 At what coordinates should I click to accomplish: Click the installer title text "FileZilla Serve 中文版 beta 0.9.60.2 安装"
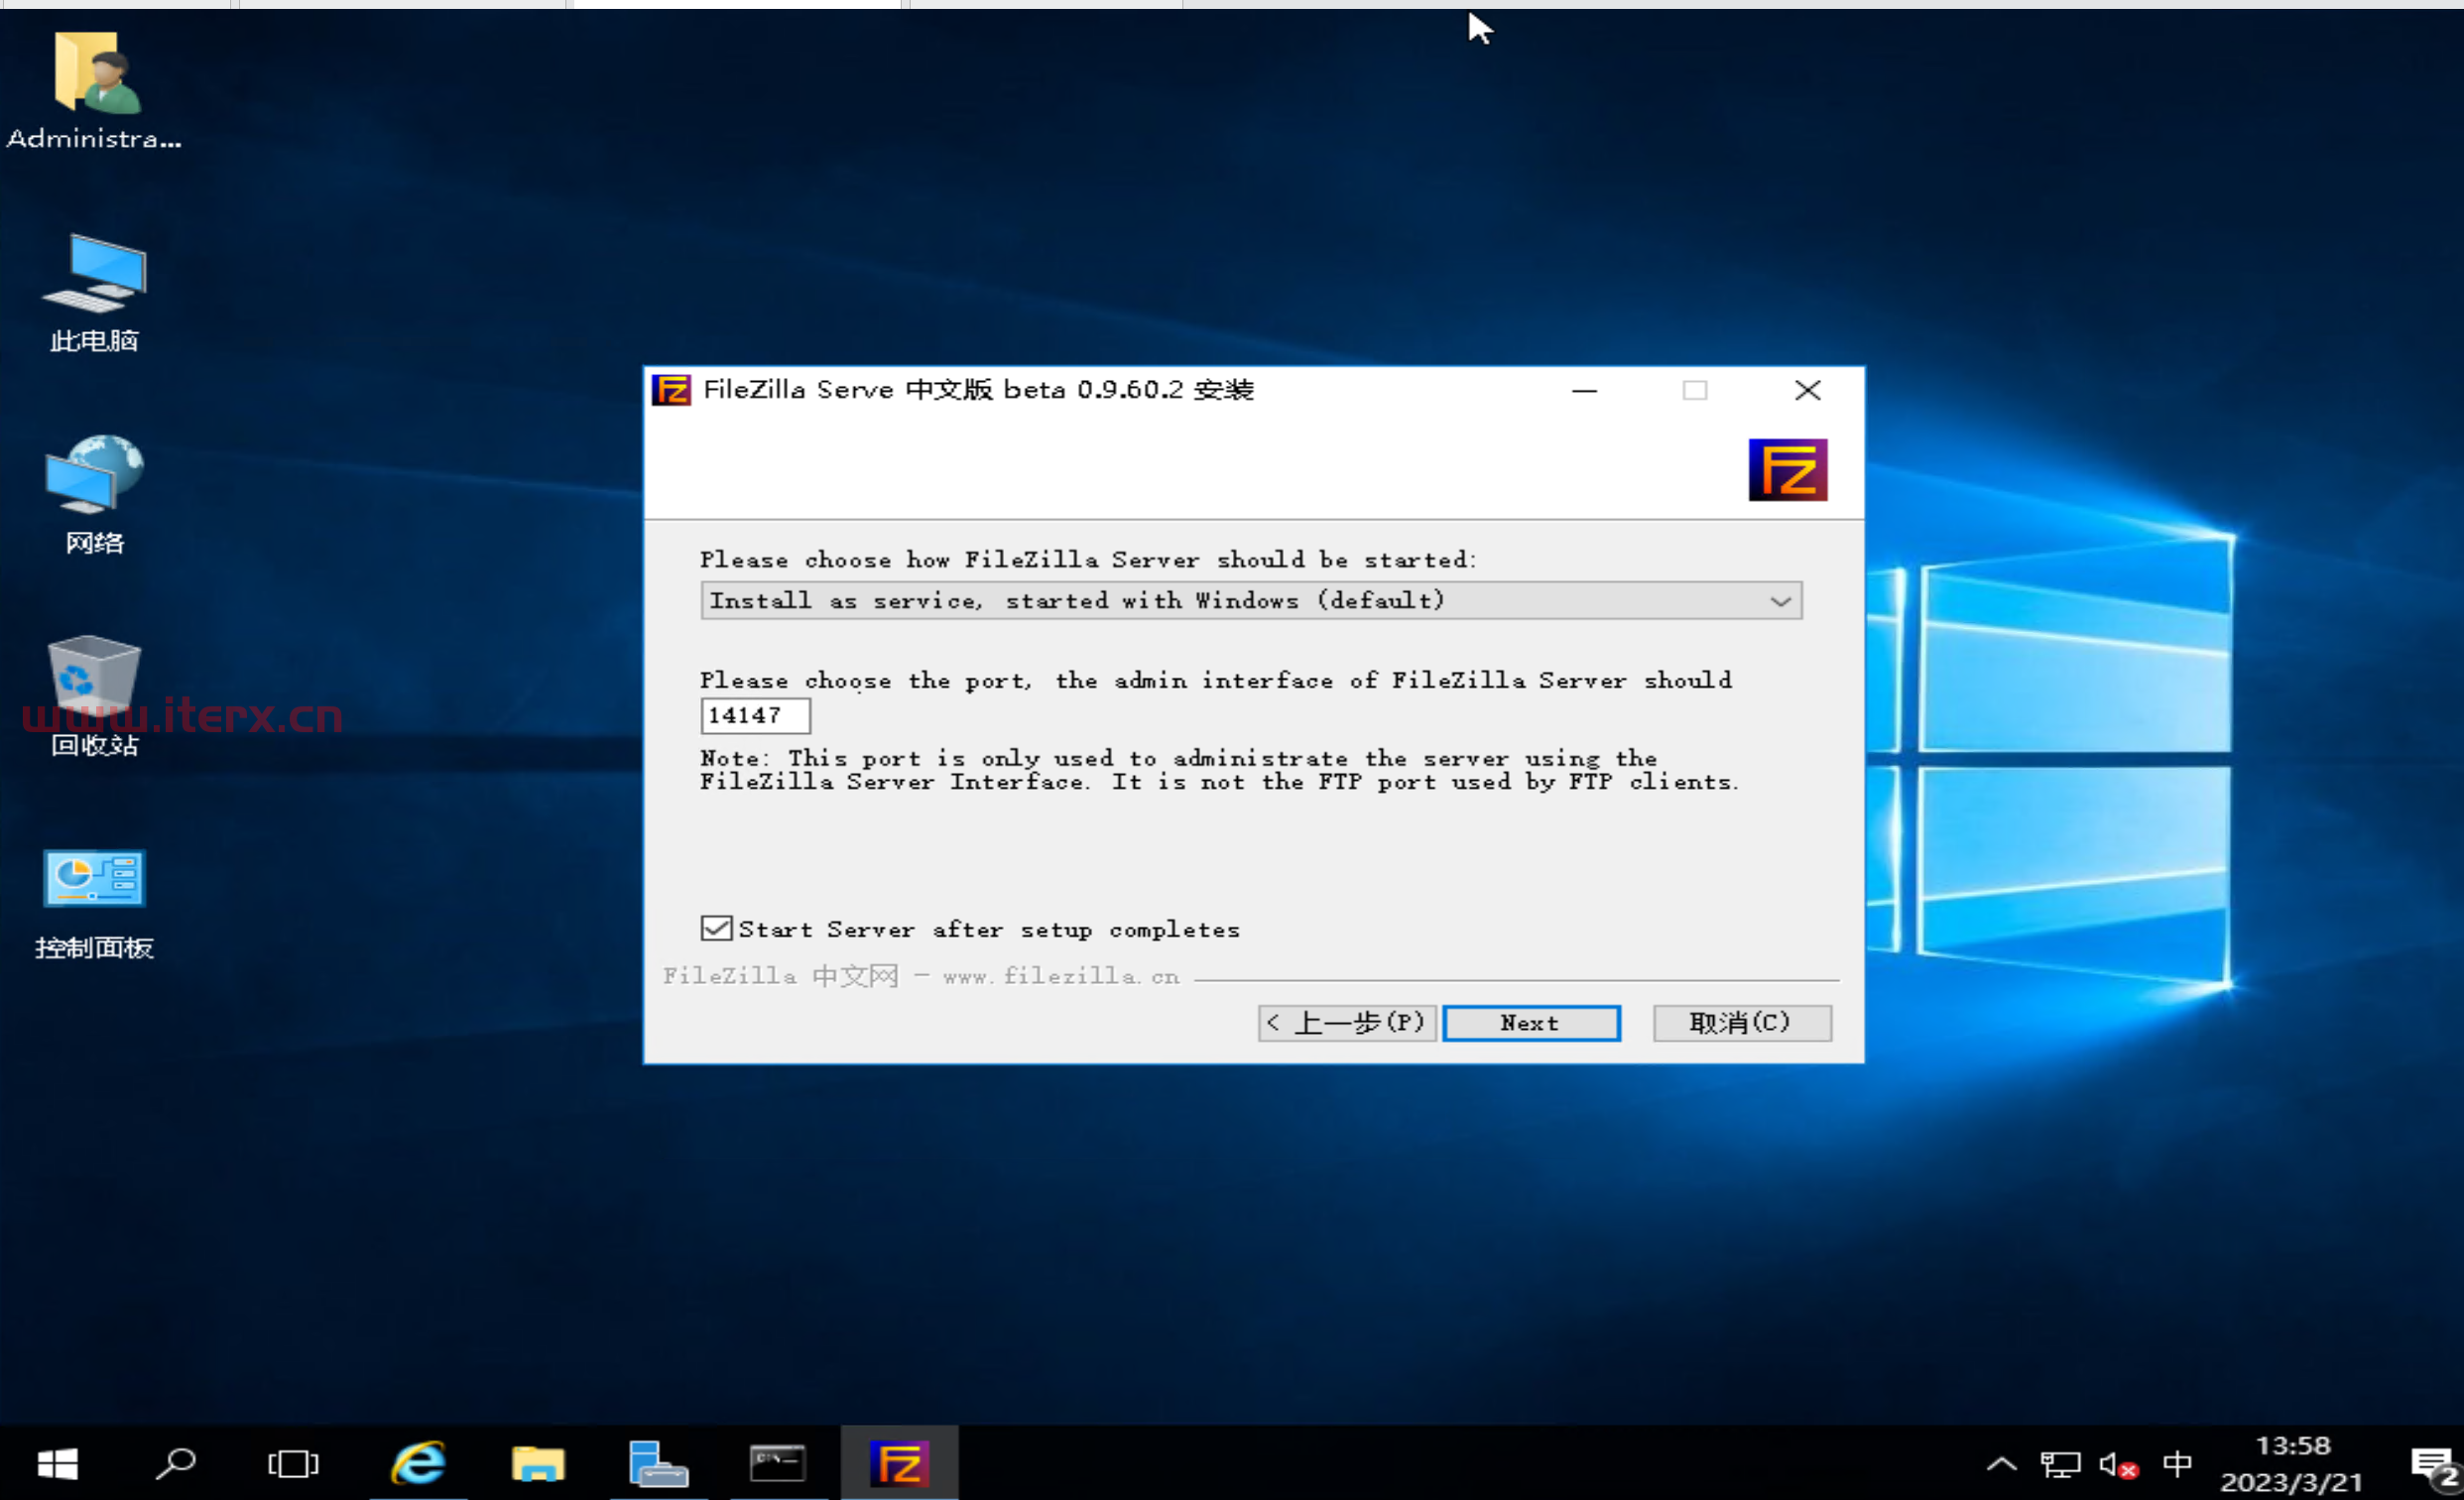point(978,390)
